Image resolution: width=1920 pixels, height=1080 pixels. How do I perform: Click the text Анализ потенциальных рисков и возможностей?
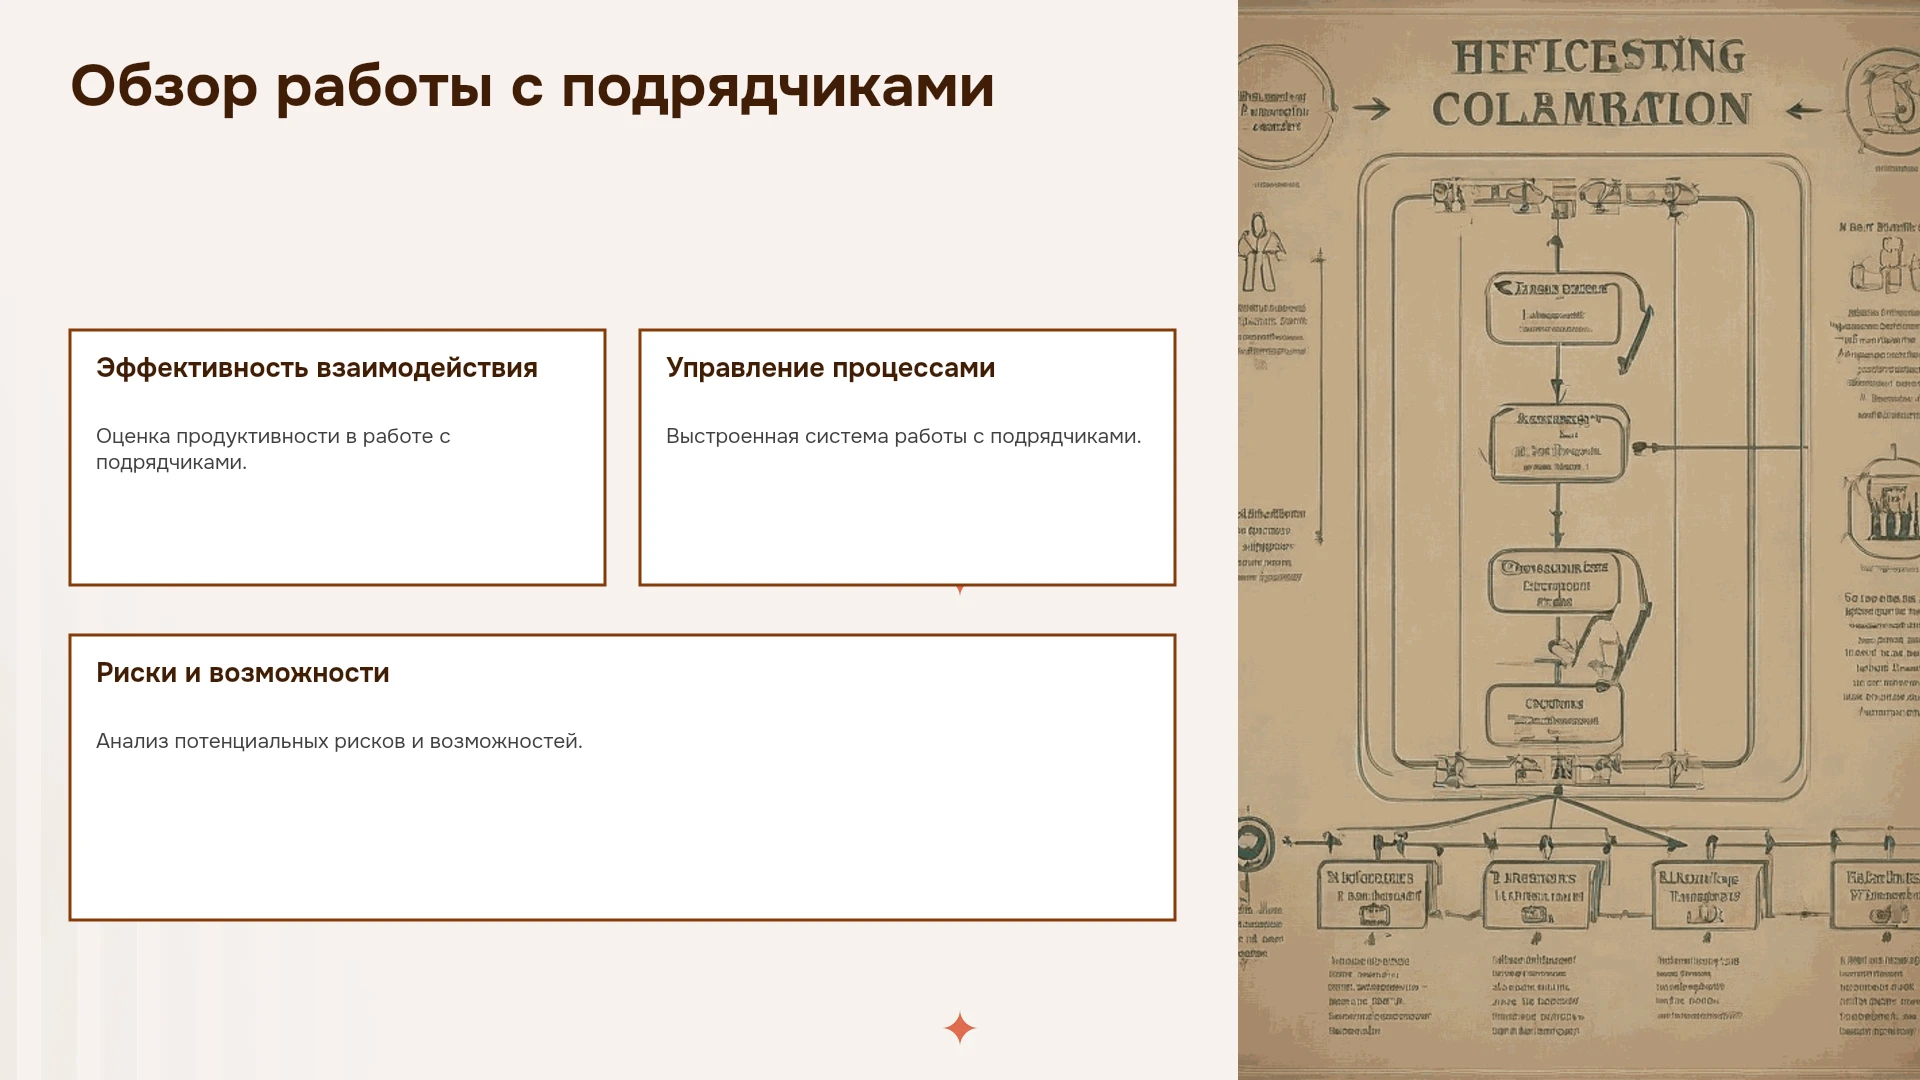[x=339, y=741]
